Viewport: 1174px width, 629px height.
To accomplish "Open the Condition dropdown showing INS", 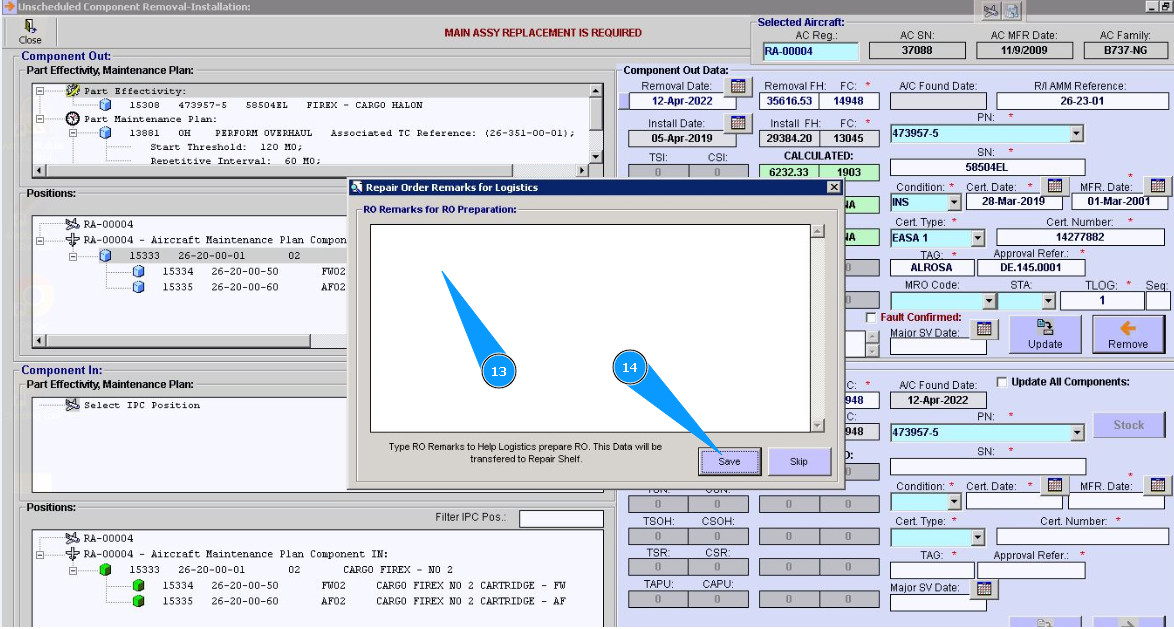I will [953, 202].
